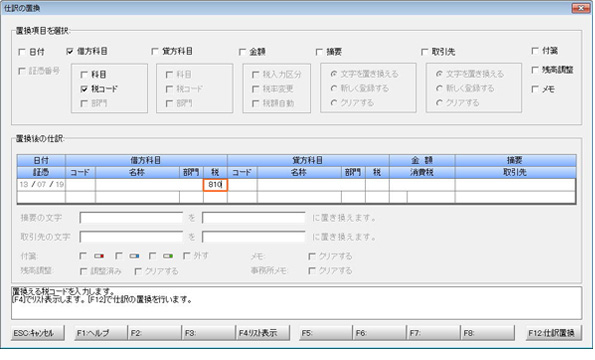Click the F2: function button
The height and width of the screenshot is (360, 595).
(154, 333)
